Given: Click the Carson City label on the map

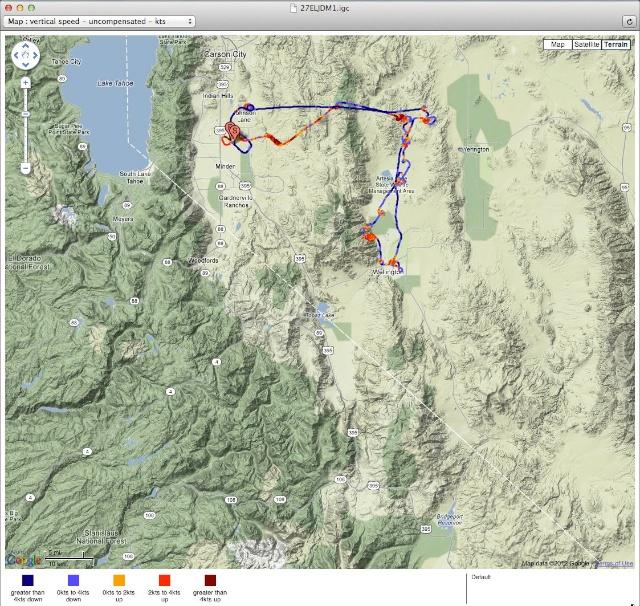Looking at the screenshot, I should click(225, 55).
